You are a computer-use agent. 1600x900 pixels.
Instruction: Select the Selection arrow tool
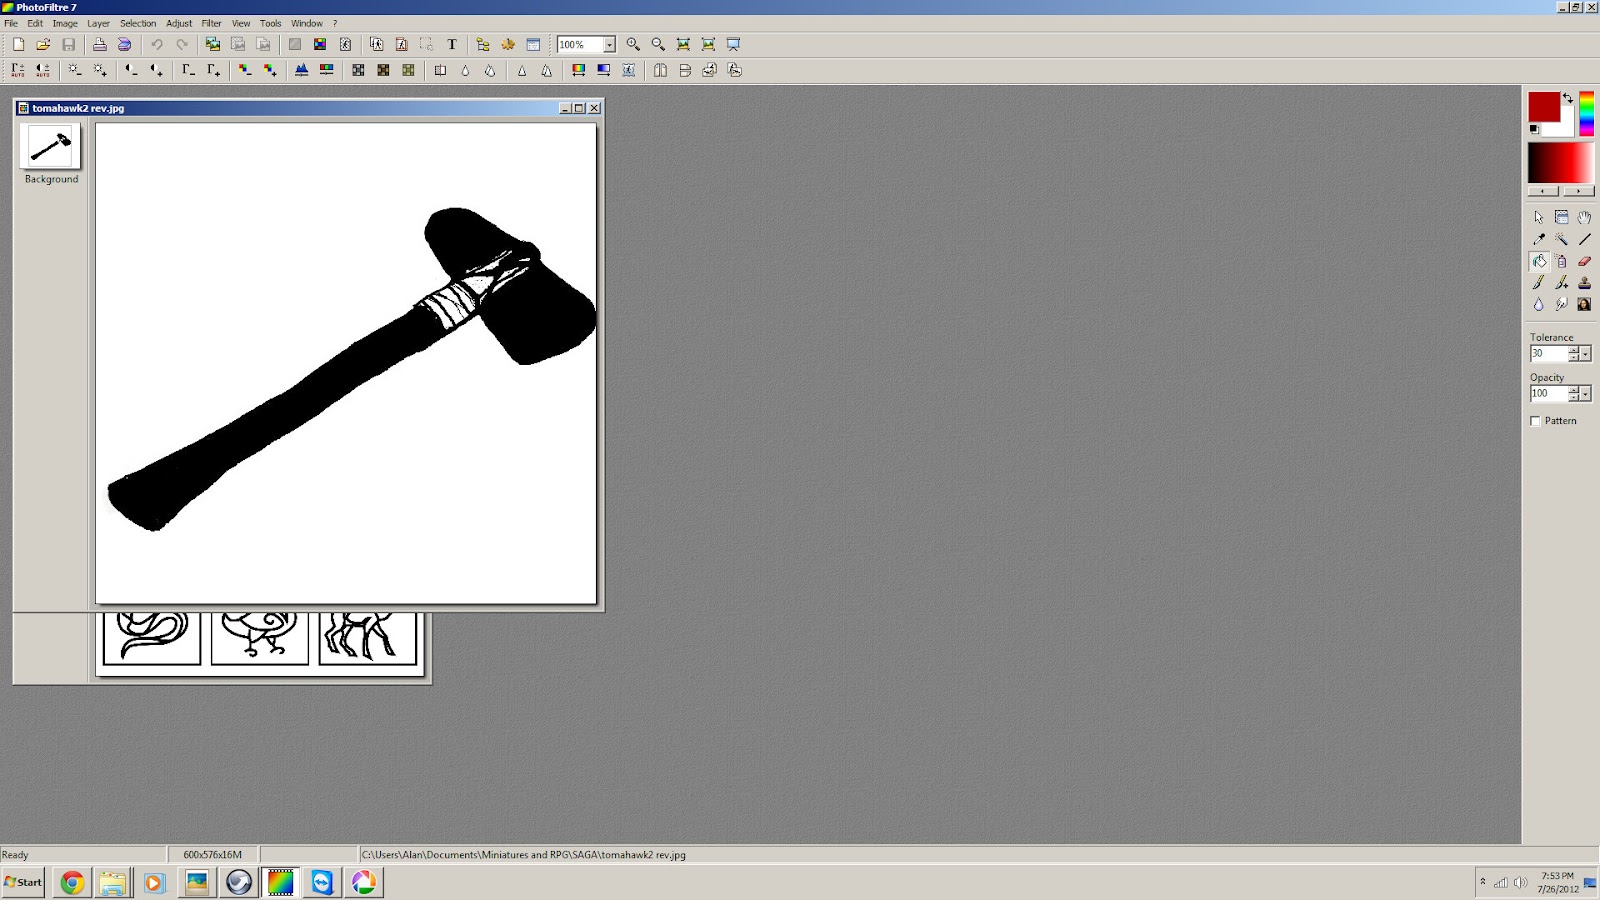(1539, 217)
